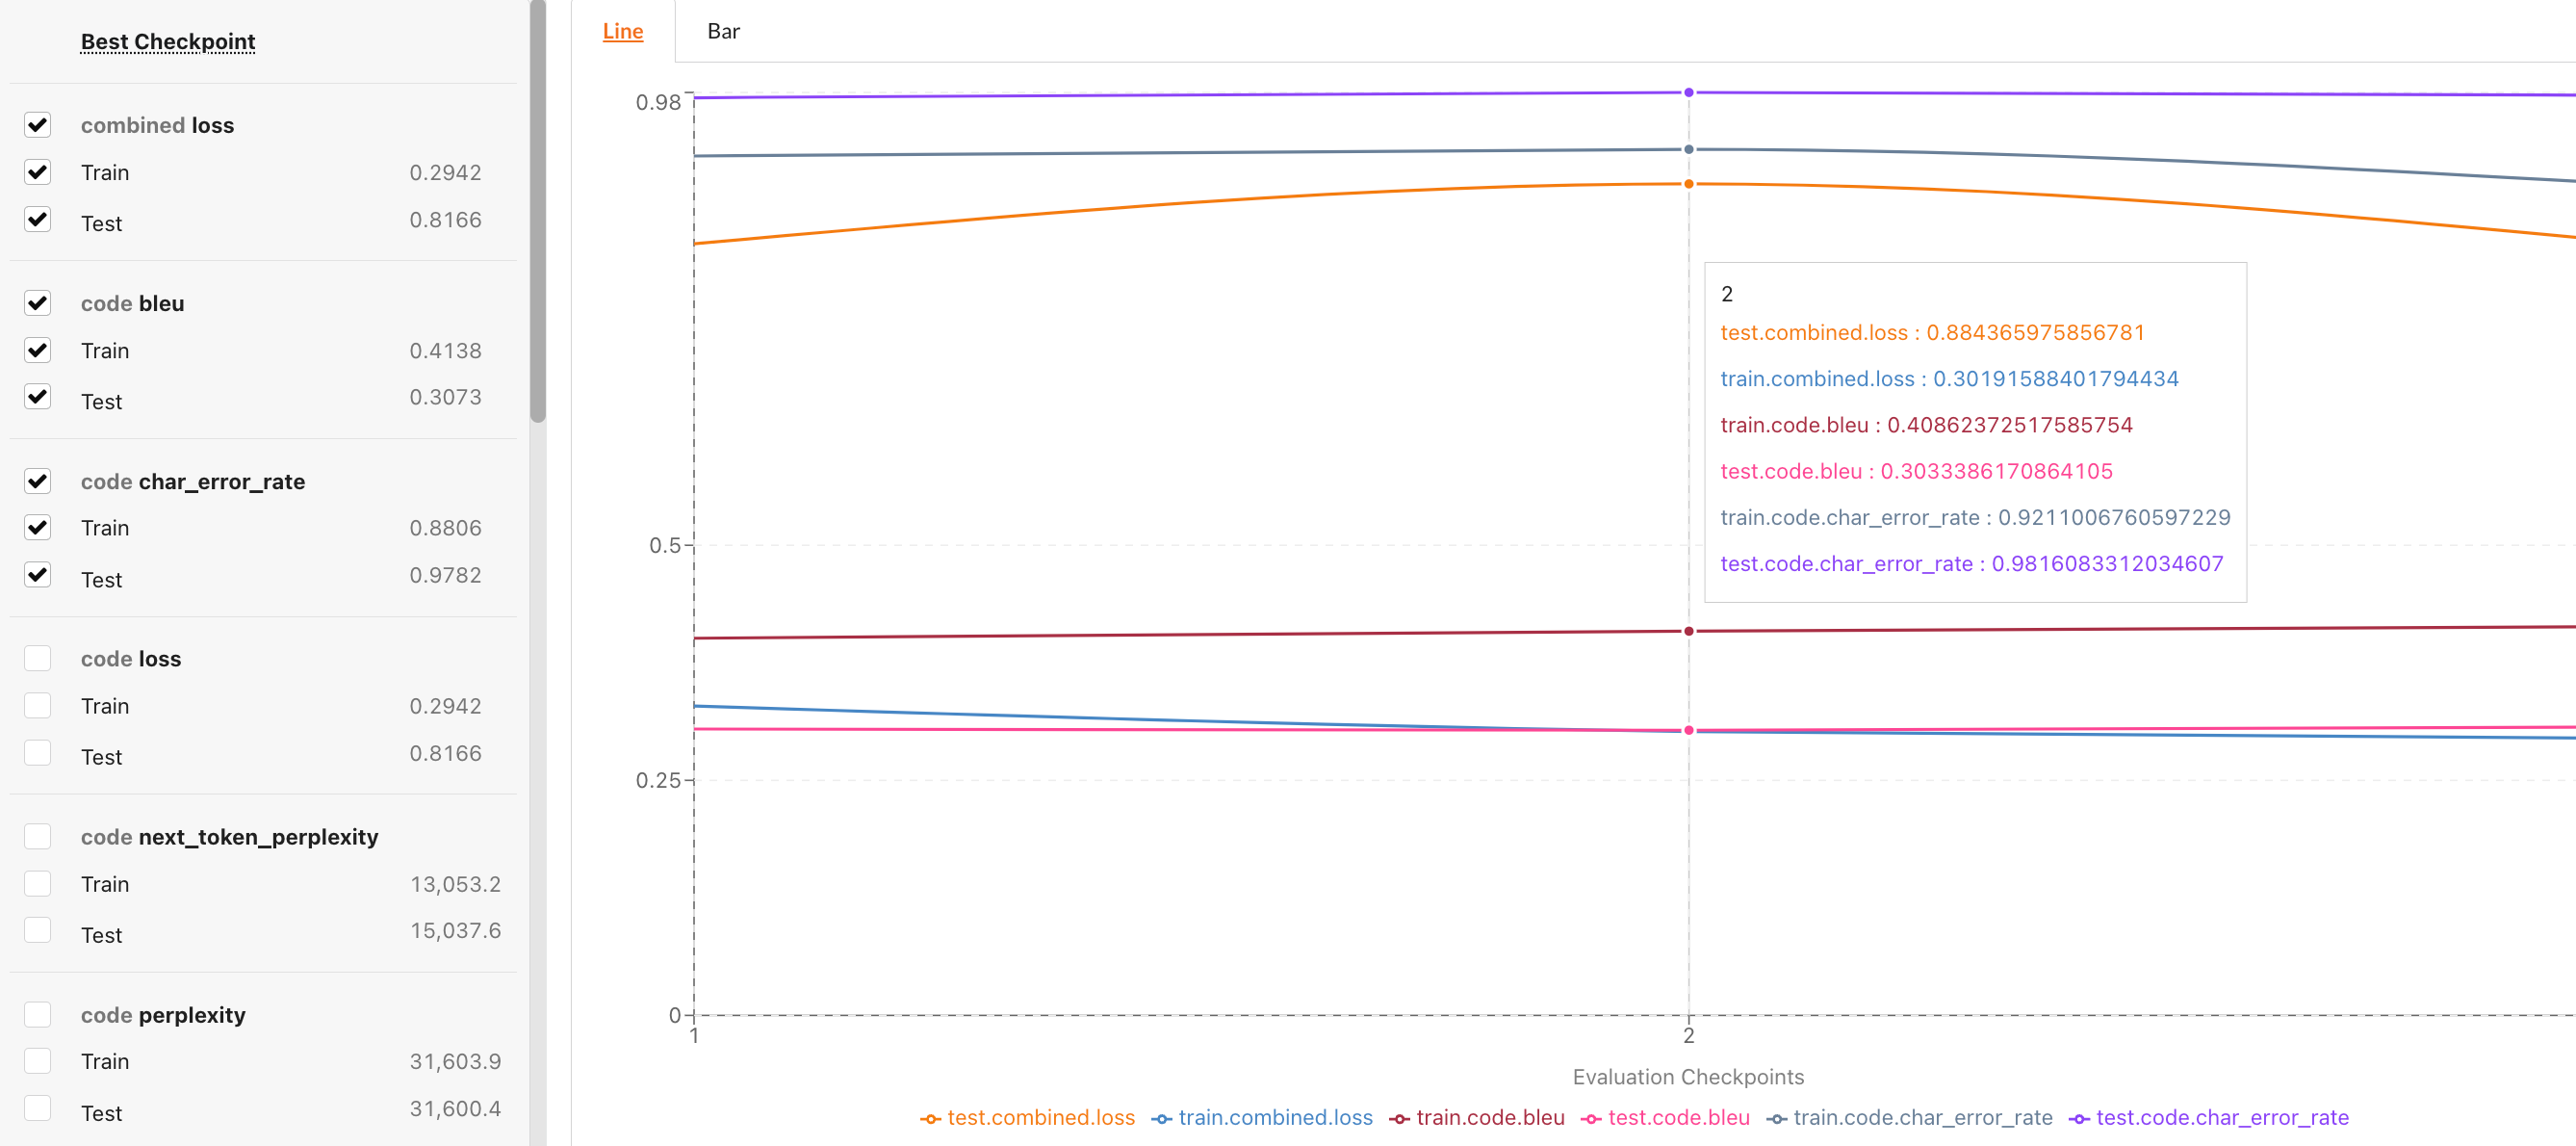Click test.code.char_error_rate legend label

[2222, 1118]
